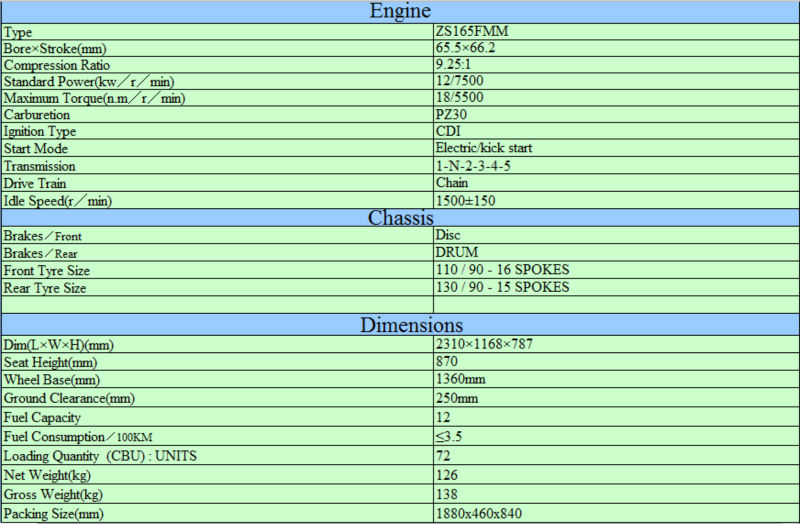The height and width of the screenshot is (524, 800).
Task: Click the 9.25:1 value
Action: click(453, 64)
